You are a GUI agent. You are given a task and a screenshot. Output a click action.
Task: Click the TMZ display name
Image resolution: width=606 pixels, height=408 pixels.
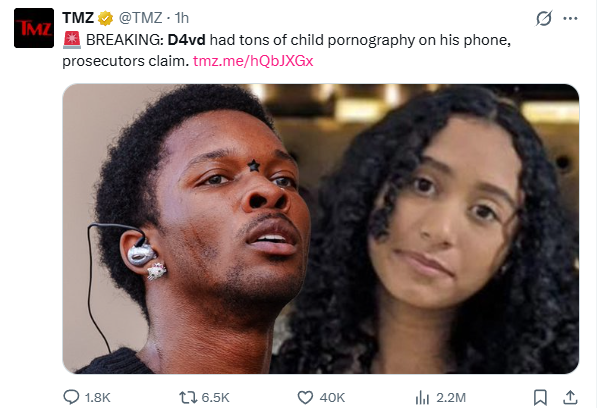(78, 18)
